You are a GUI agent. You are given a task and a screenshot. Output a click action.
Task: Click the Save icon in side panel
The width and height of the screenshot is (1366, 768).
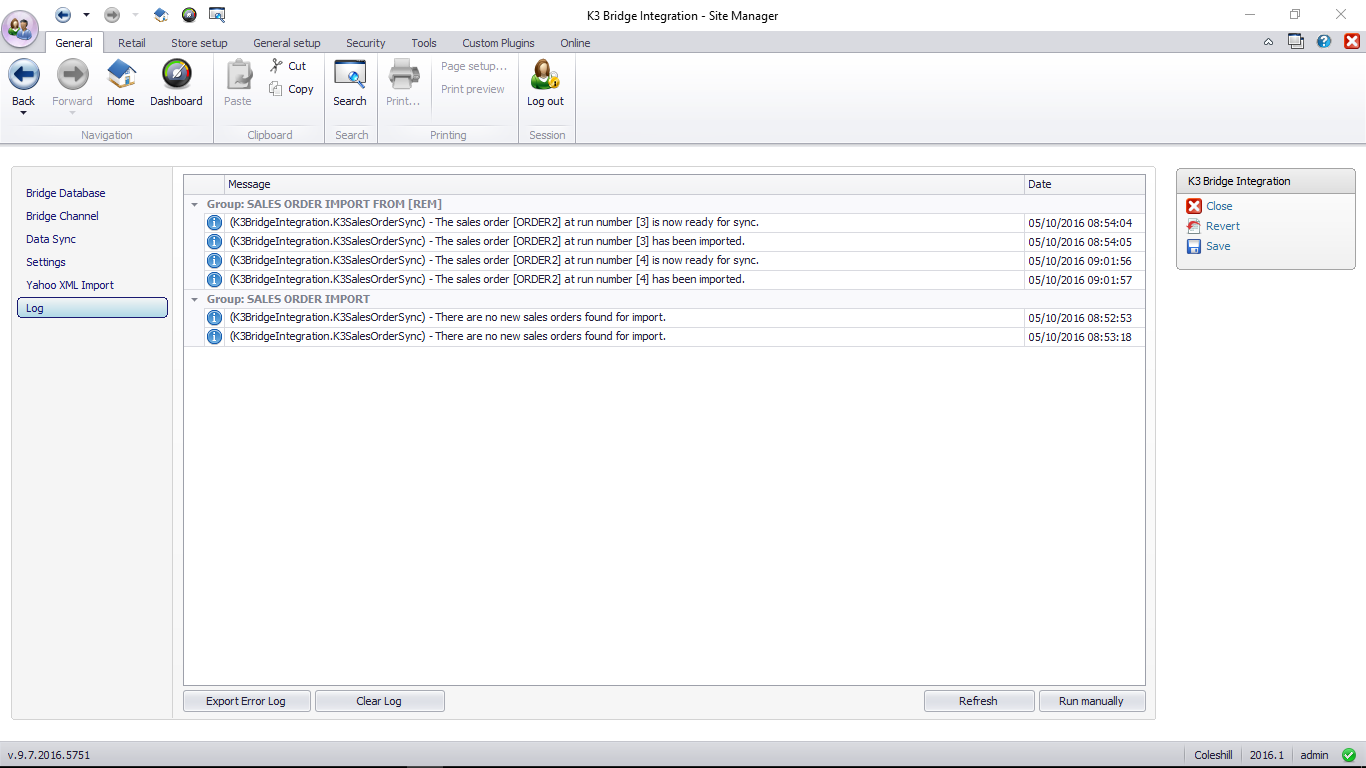pyautogui.click(x=1194, y=246)
